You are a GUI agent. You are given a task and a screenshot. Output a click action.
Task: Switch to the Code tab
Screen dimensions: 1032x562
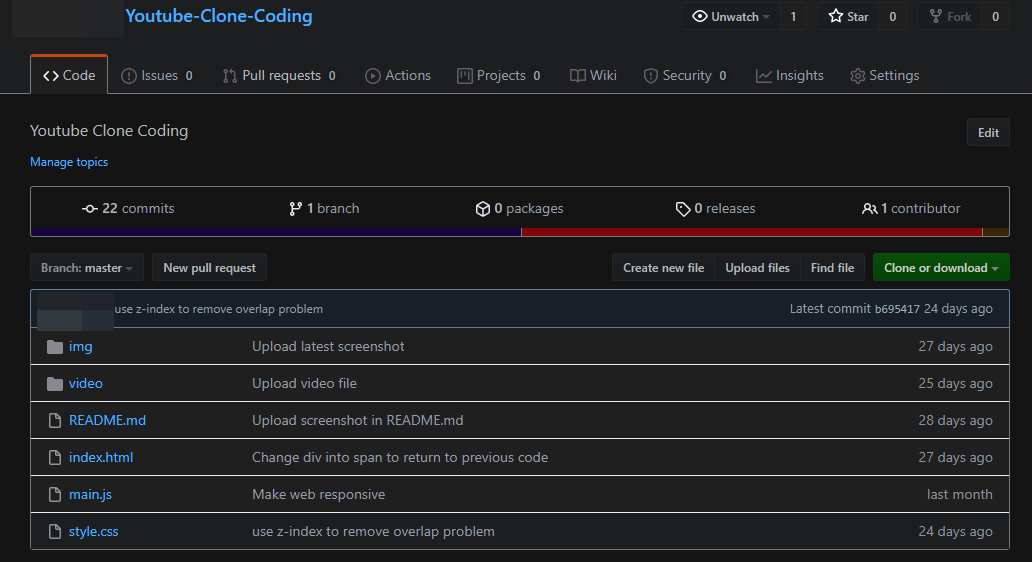pos(69,75)
